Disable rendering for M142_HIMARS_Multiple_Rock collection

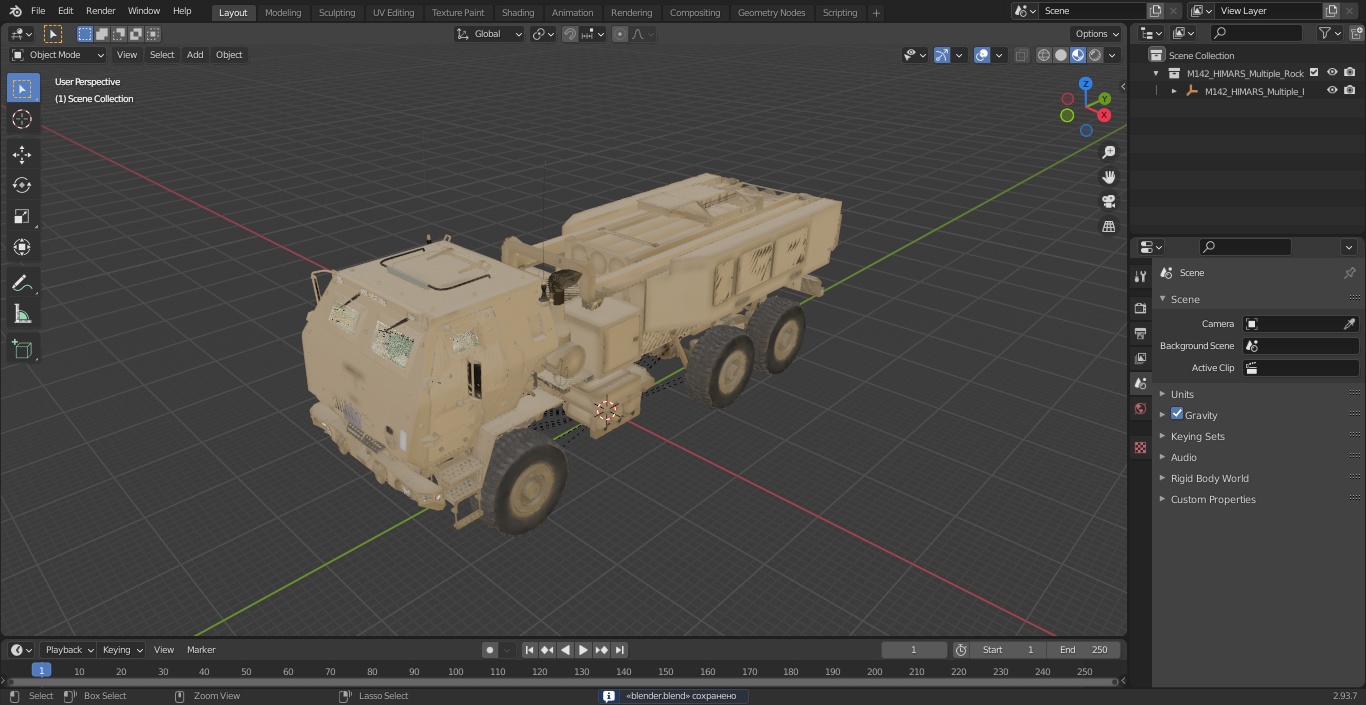pyautogui.click(x=1350, y=73)
